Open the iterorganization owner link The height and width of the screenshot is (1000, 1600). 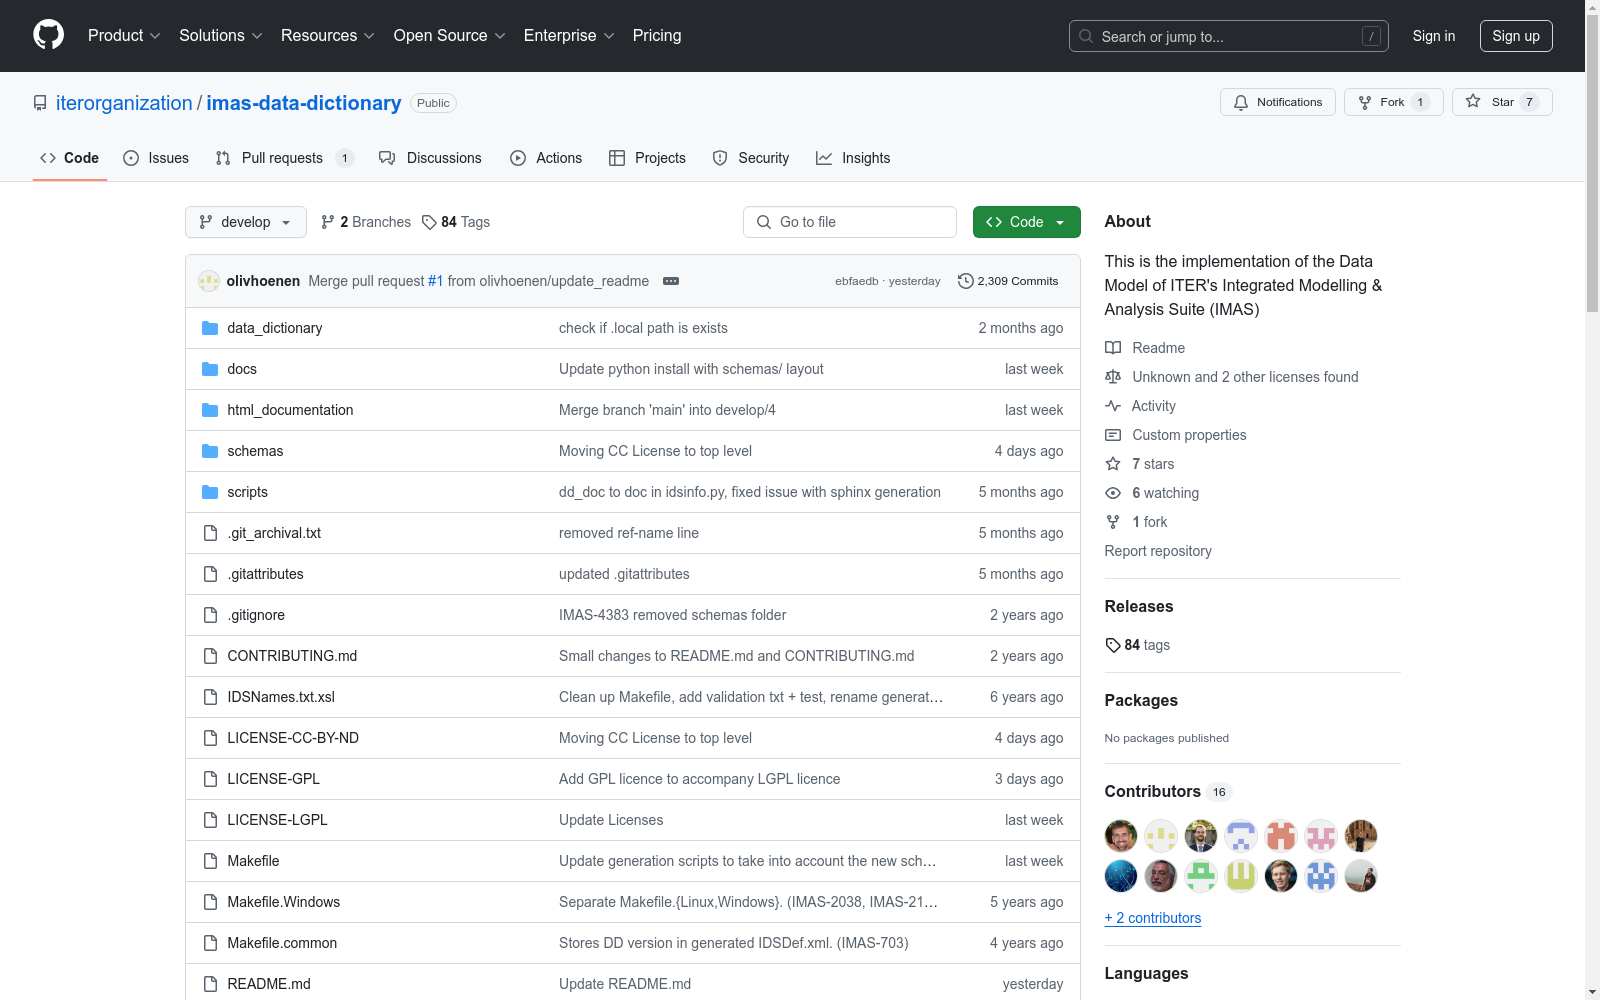[x=124, y=103]
